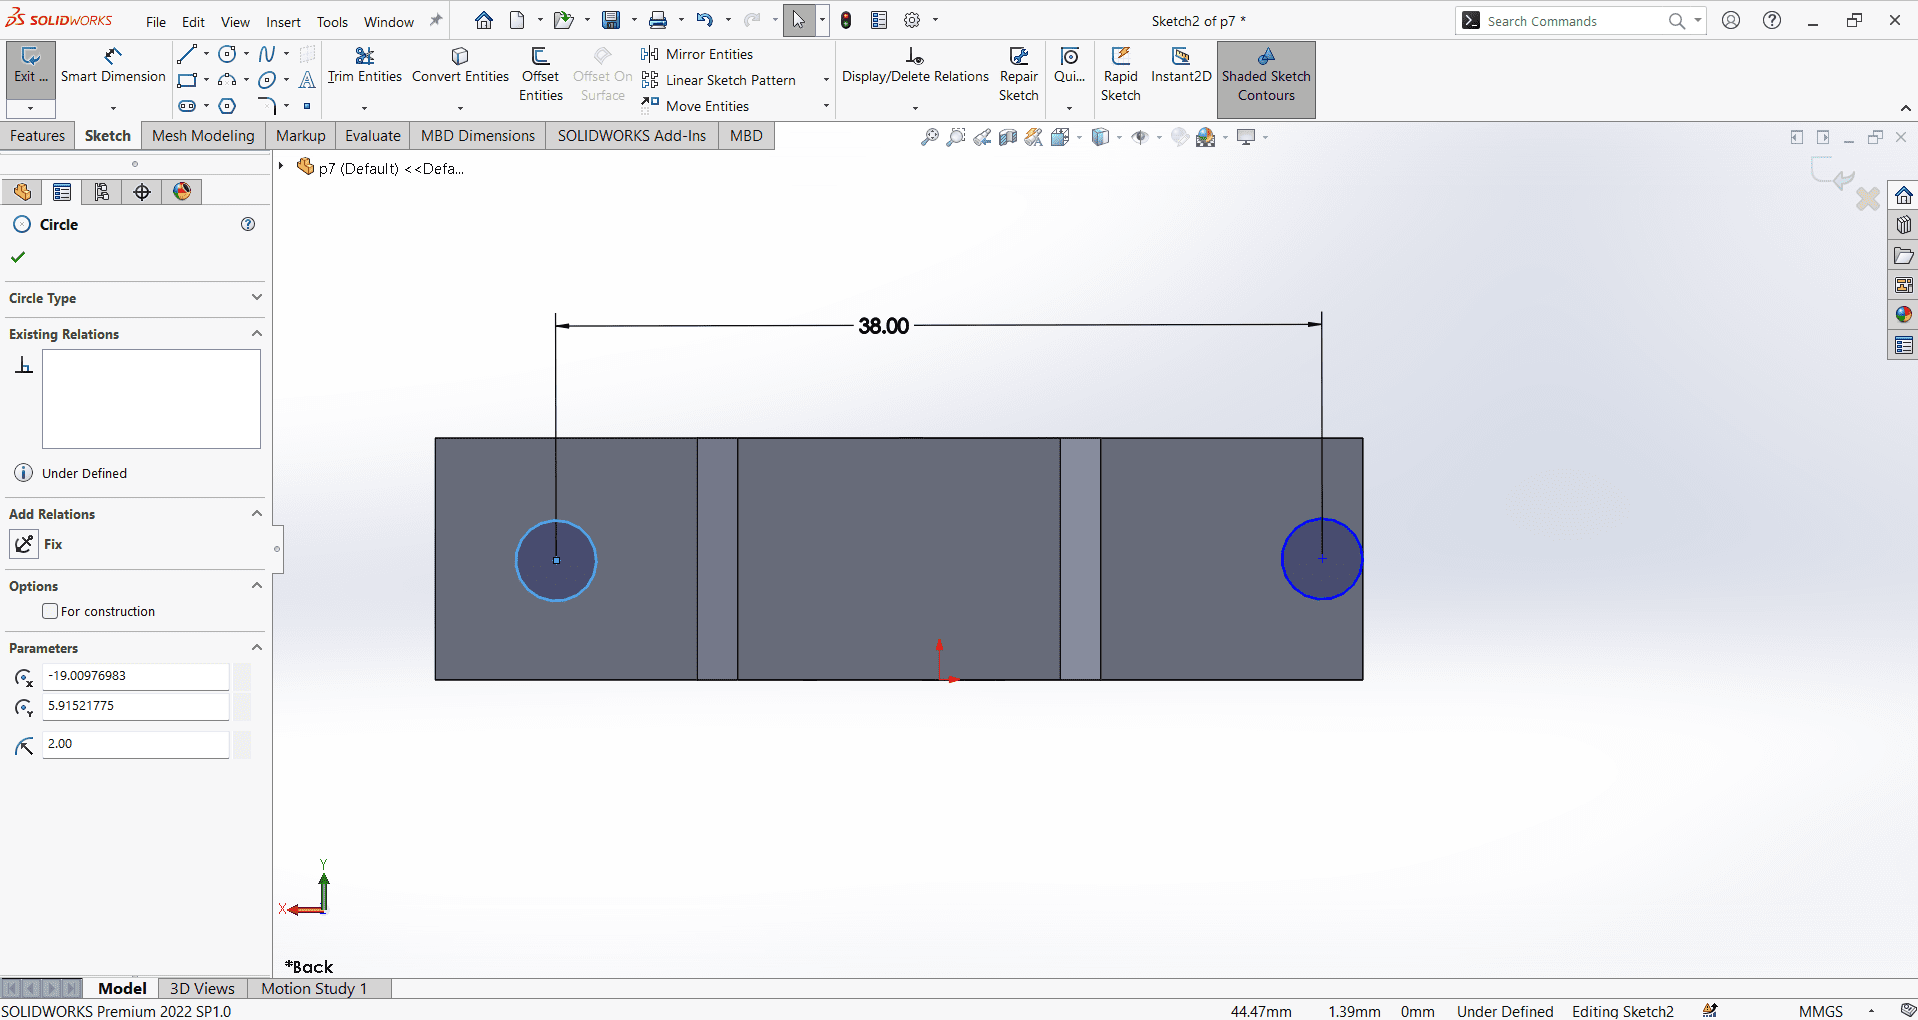Viewport: 1918px width, 1020px height.
Task: Select the Ellipse sketch tool
Action: coord(267,80)
